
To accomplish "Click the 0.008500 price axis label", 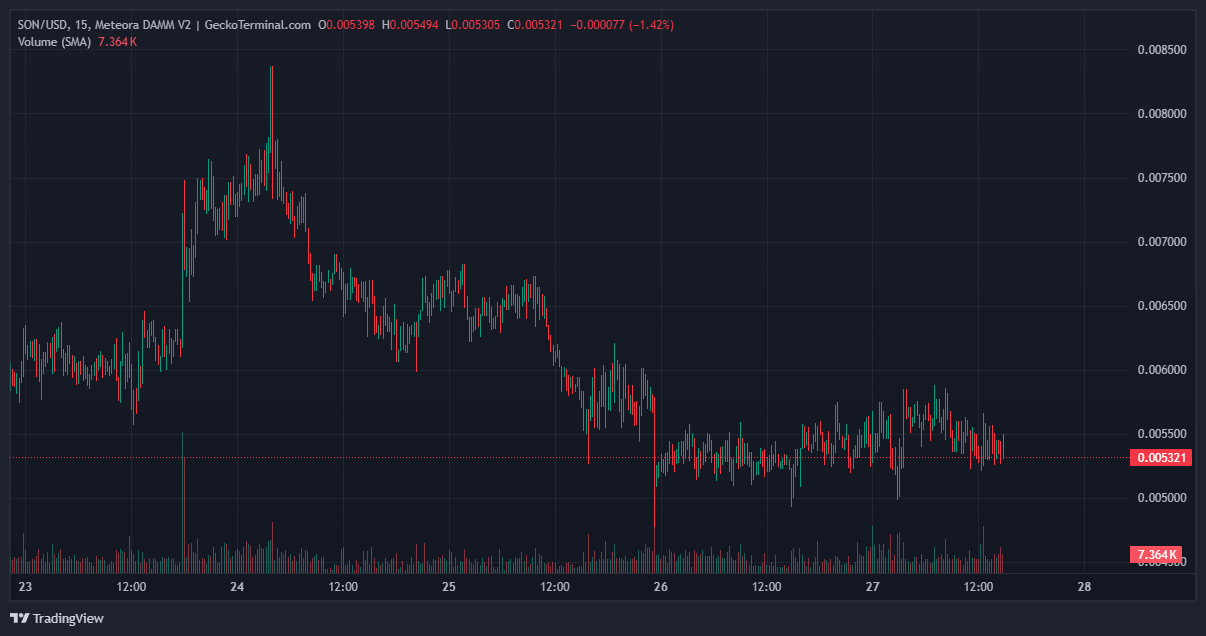I will coord(1162,50).
